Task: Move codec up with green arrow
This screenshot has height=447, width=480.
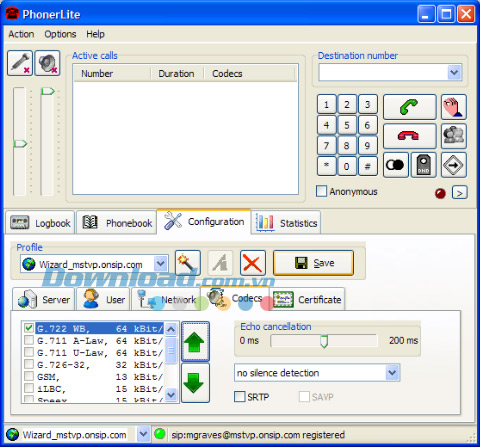Action: pyautogui.click(x=195, y=342)
